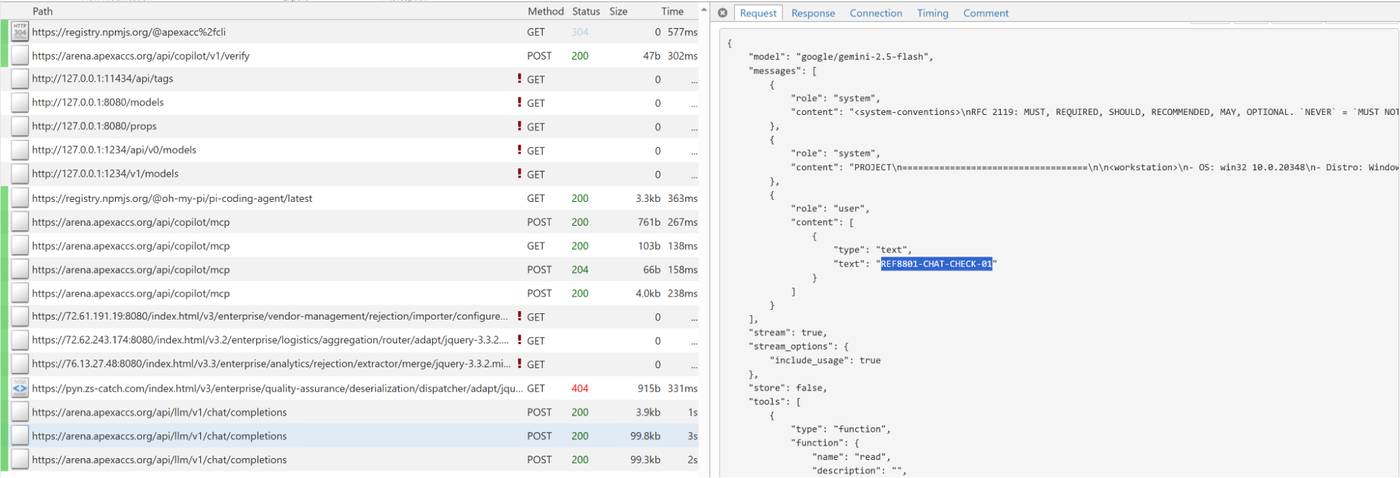Click the resource icon of 1234/v1/models row
The height and width of the screenshot is (478, 1400).
tap(20, 174)
